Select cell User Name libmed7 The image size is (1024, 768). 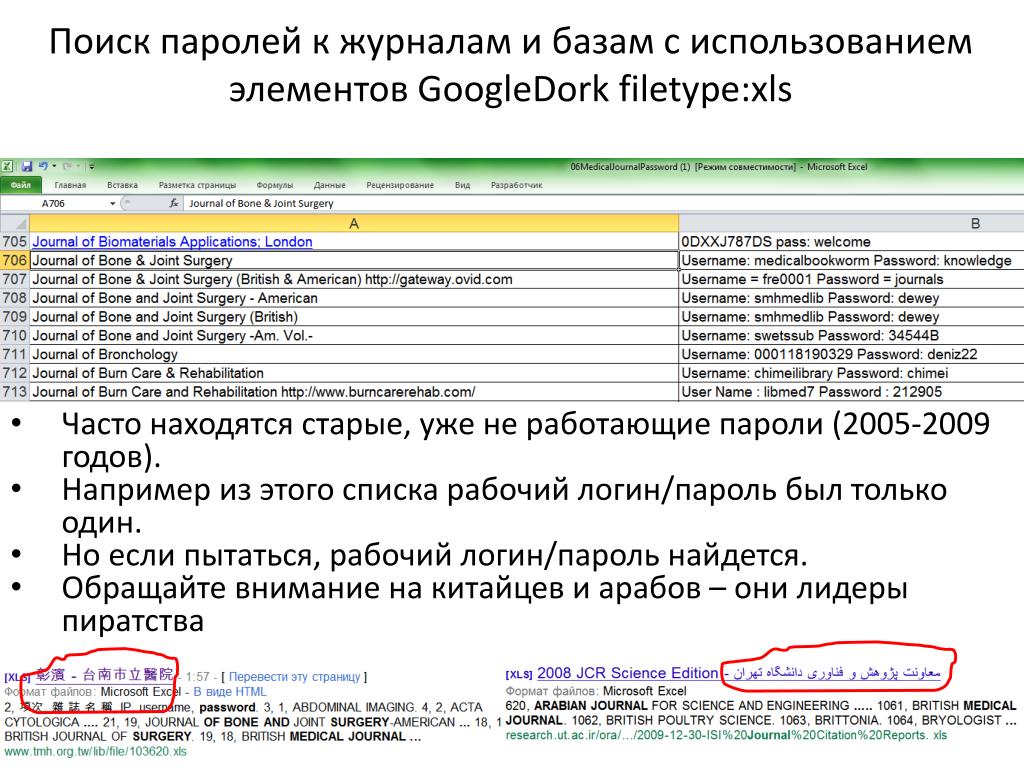pos(852,392)
